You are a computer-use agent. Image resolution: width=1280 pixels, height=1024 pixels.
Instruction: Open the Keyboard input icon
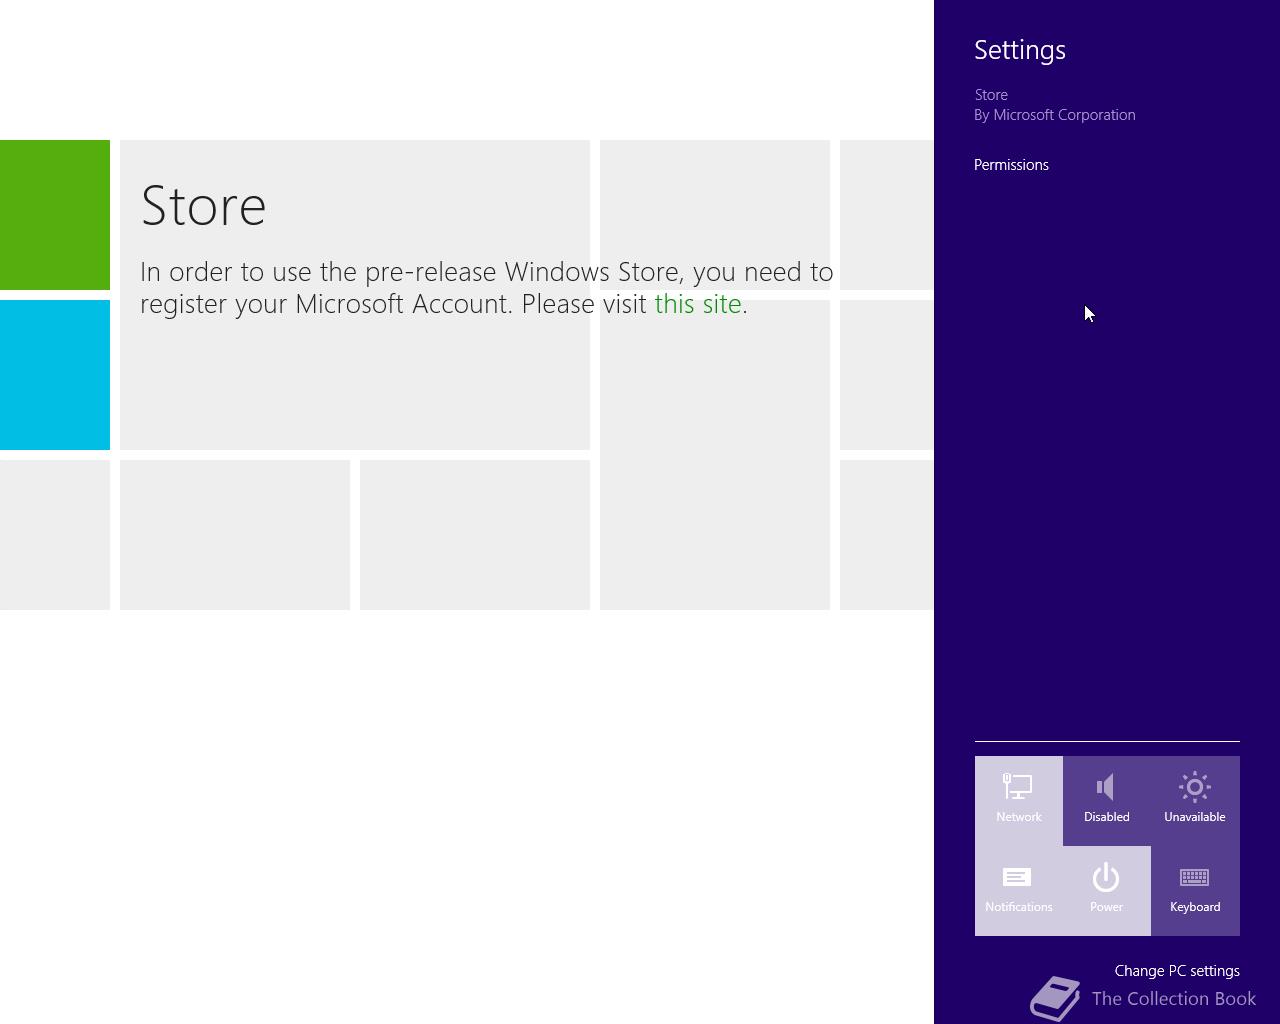(1195, 877)
